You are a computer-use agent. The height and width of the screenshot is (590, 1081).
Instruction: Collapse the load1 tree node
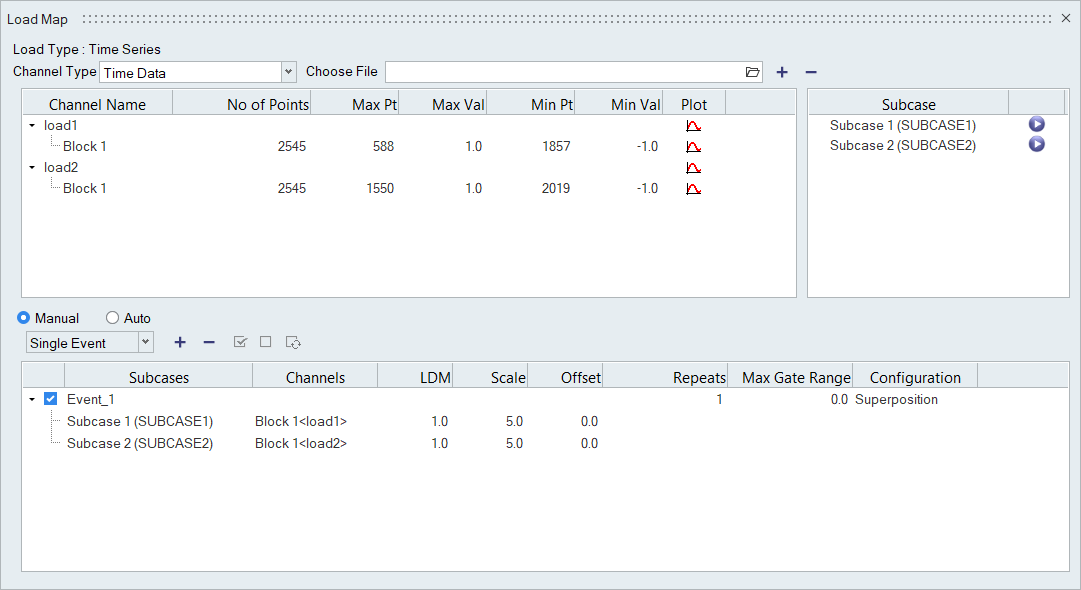pos(32,126)
